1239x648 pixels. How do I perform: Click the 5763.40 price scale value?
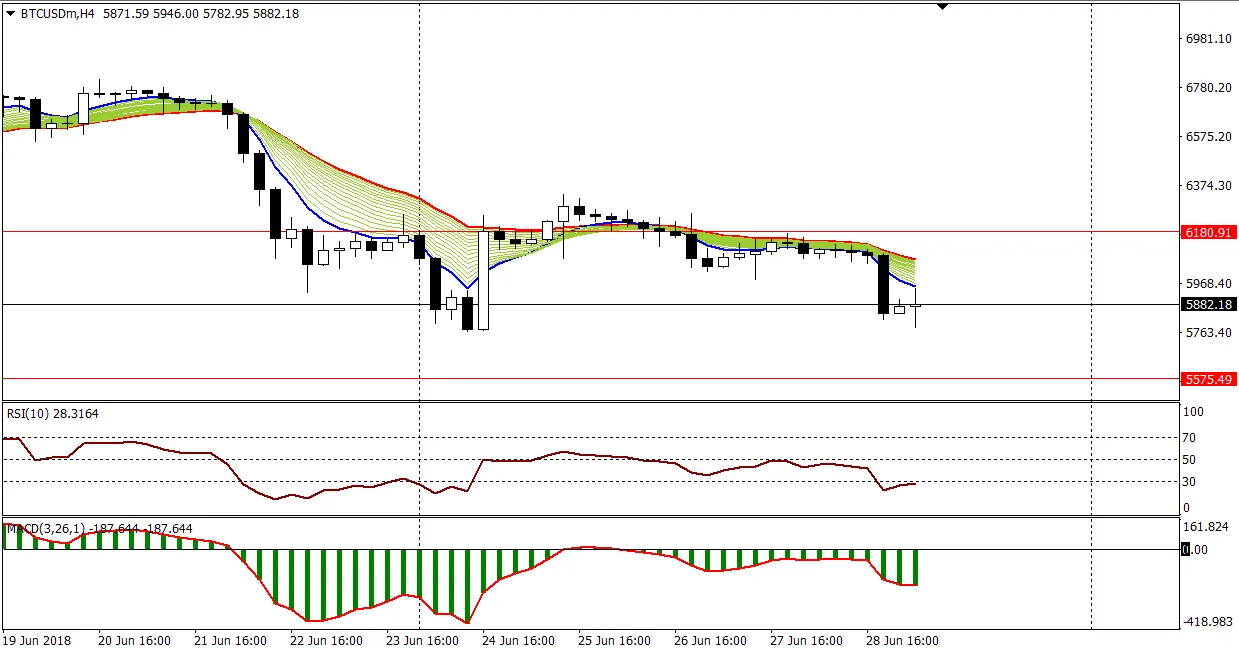(x=1207, y=332)
